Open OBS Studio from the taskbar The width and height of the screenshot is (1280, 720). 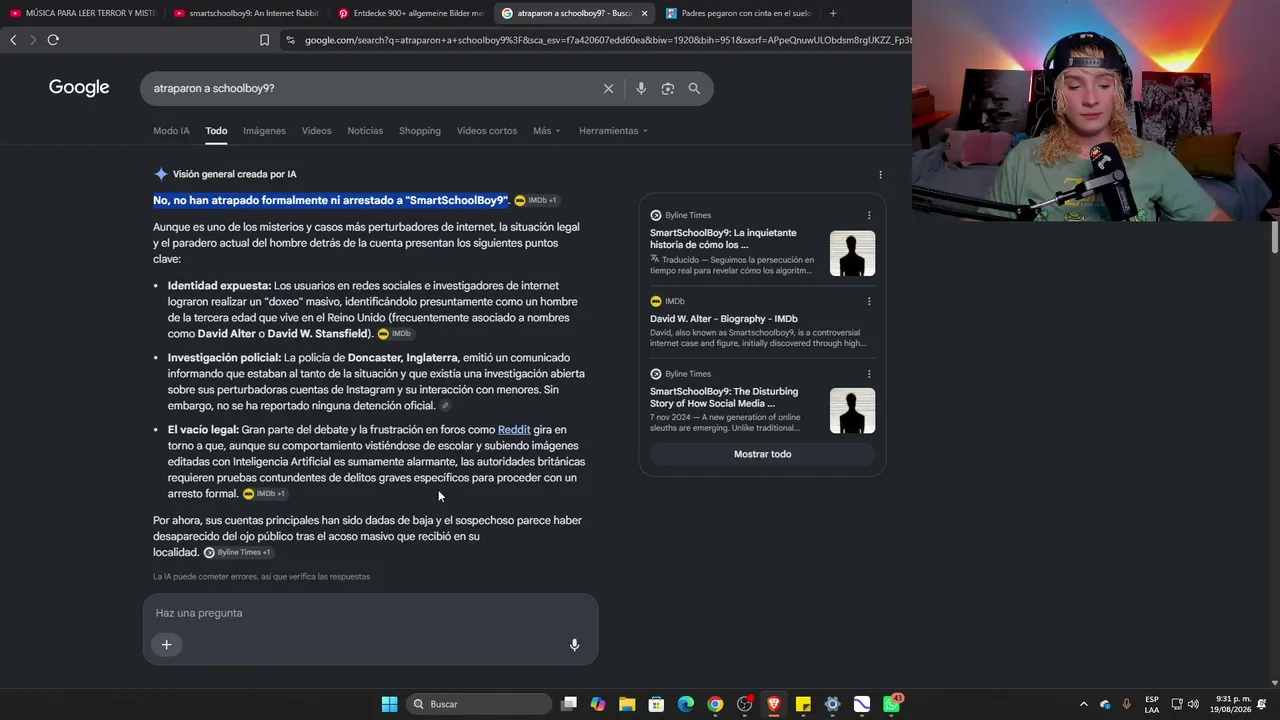[744, 704]
